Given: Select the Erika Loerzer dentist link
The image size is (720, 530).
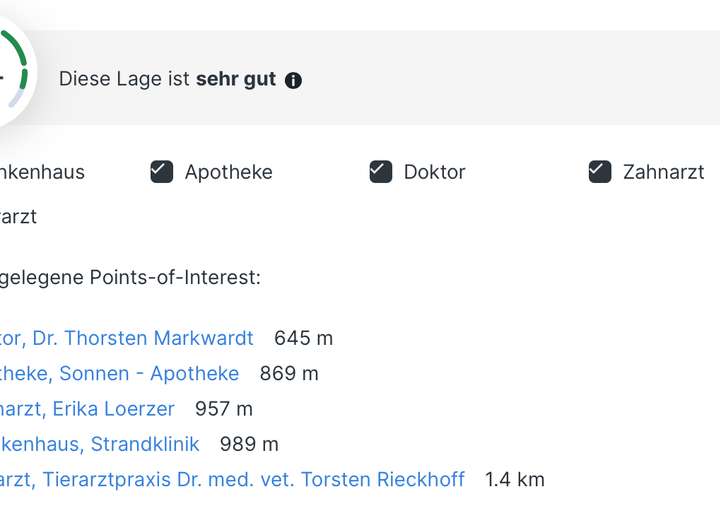Looking at the screenshot, I should (87, 409).
